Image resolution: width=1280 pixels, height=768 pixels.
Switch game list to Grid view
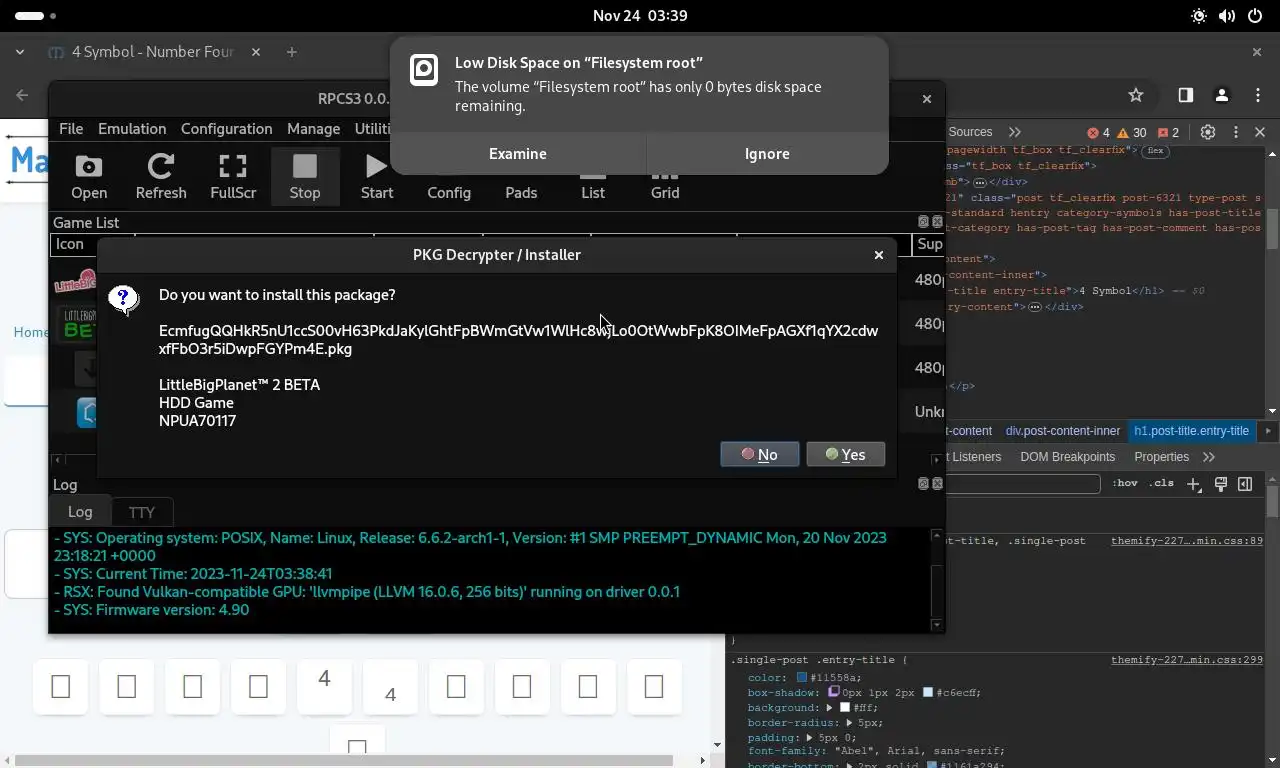coord(665,192)
